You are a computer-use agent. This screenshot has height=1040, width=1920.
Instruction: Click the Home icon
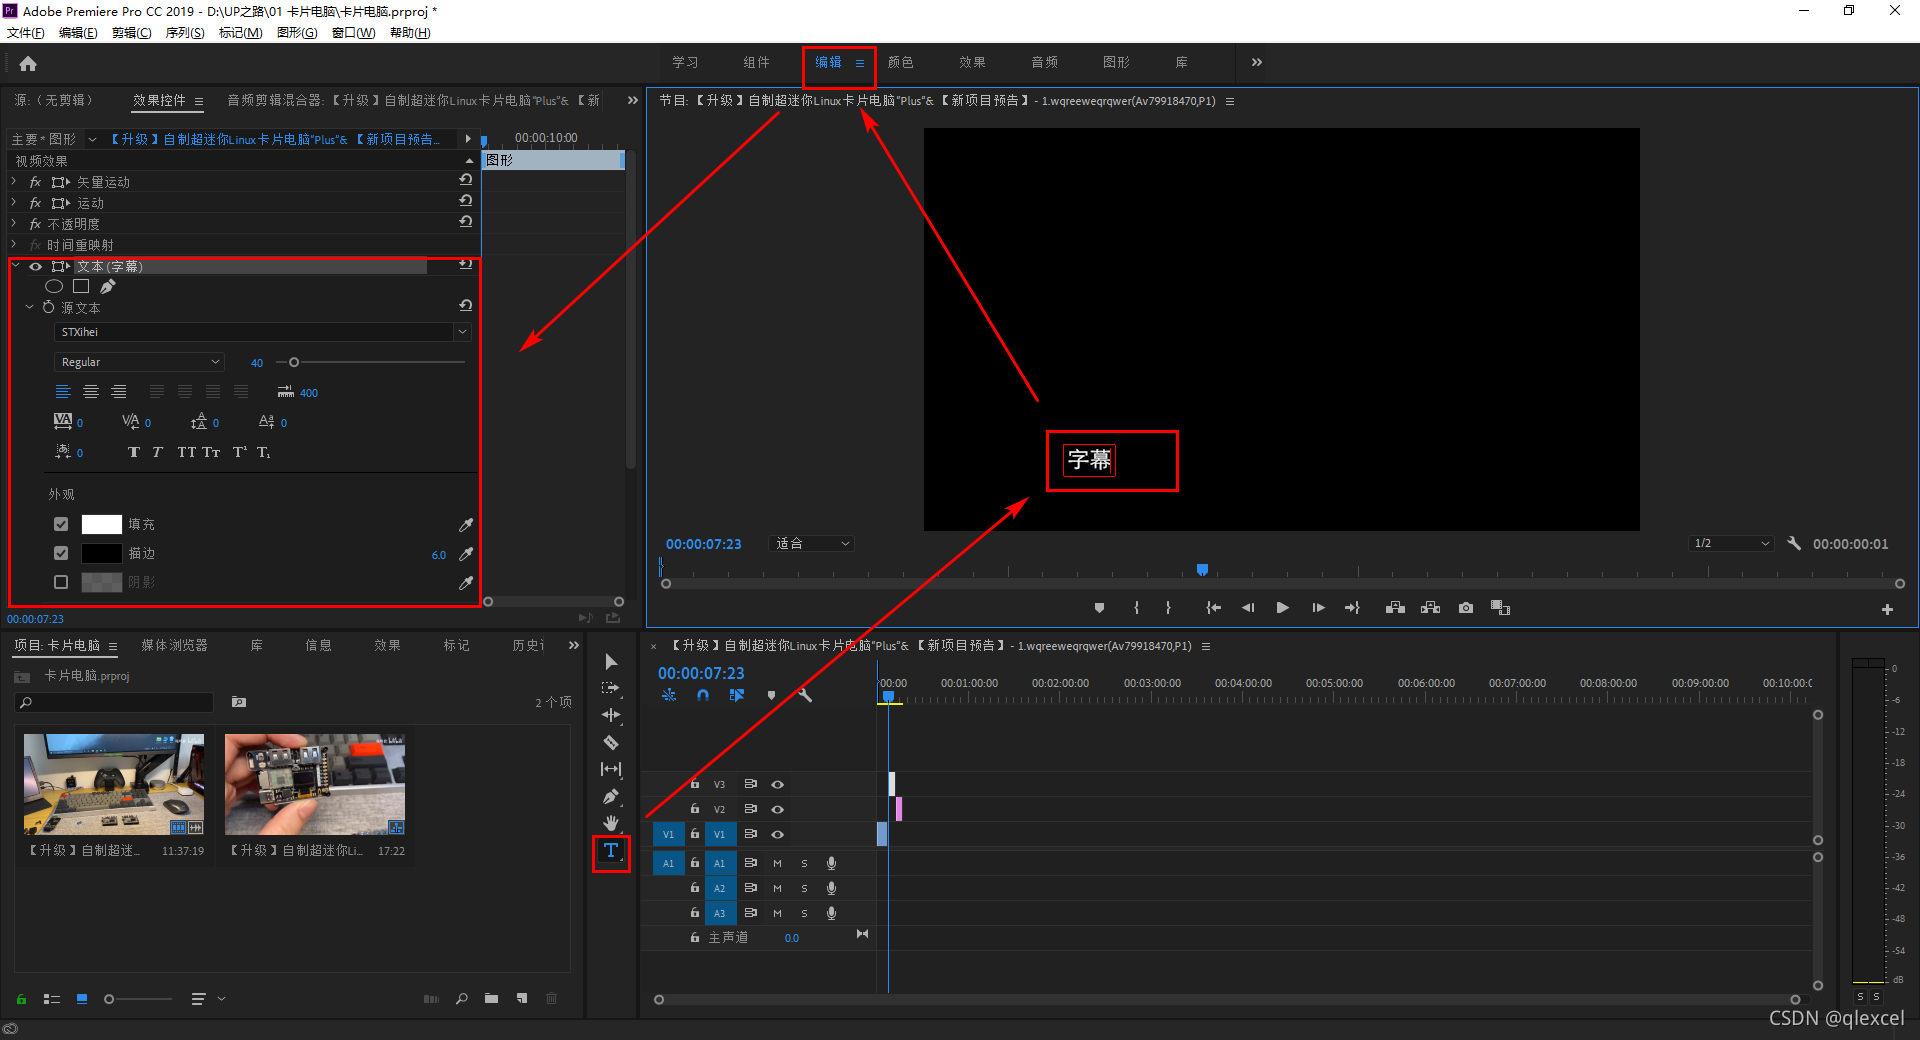coord(28,64)
